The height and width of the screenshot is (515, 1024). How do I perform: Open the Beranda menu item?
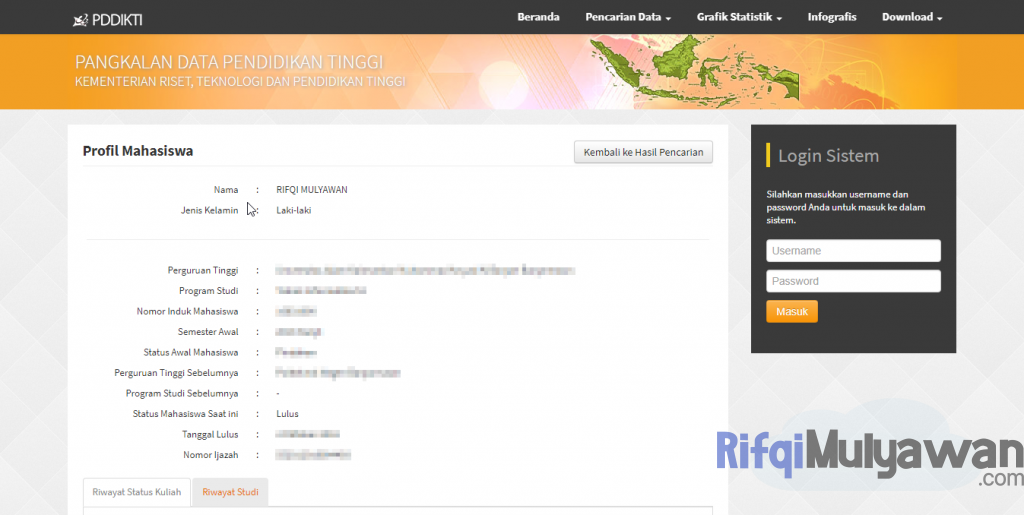(x=538, y=17)
